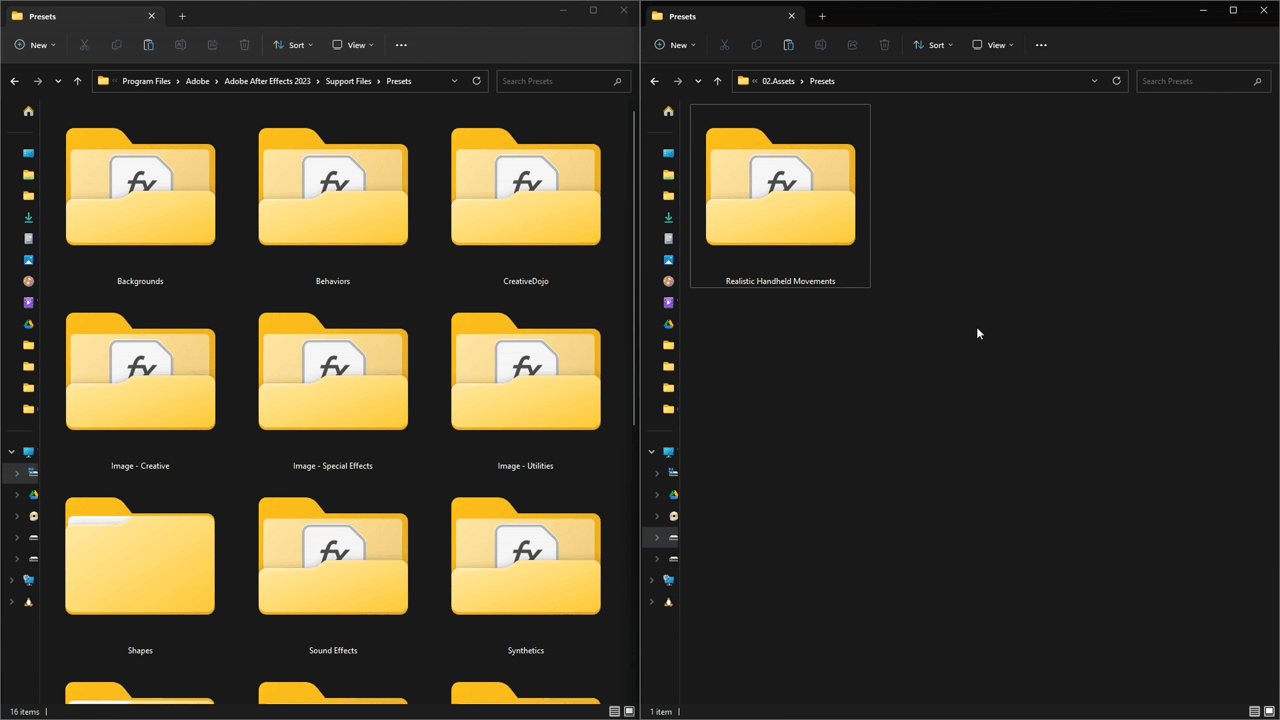The width and height of the screenshot is (1280, 720).
Task: Open Desktop from the After Effects Presets window sidebar
Action: [x=28, y=153]
